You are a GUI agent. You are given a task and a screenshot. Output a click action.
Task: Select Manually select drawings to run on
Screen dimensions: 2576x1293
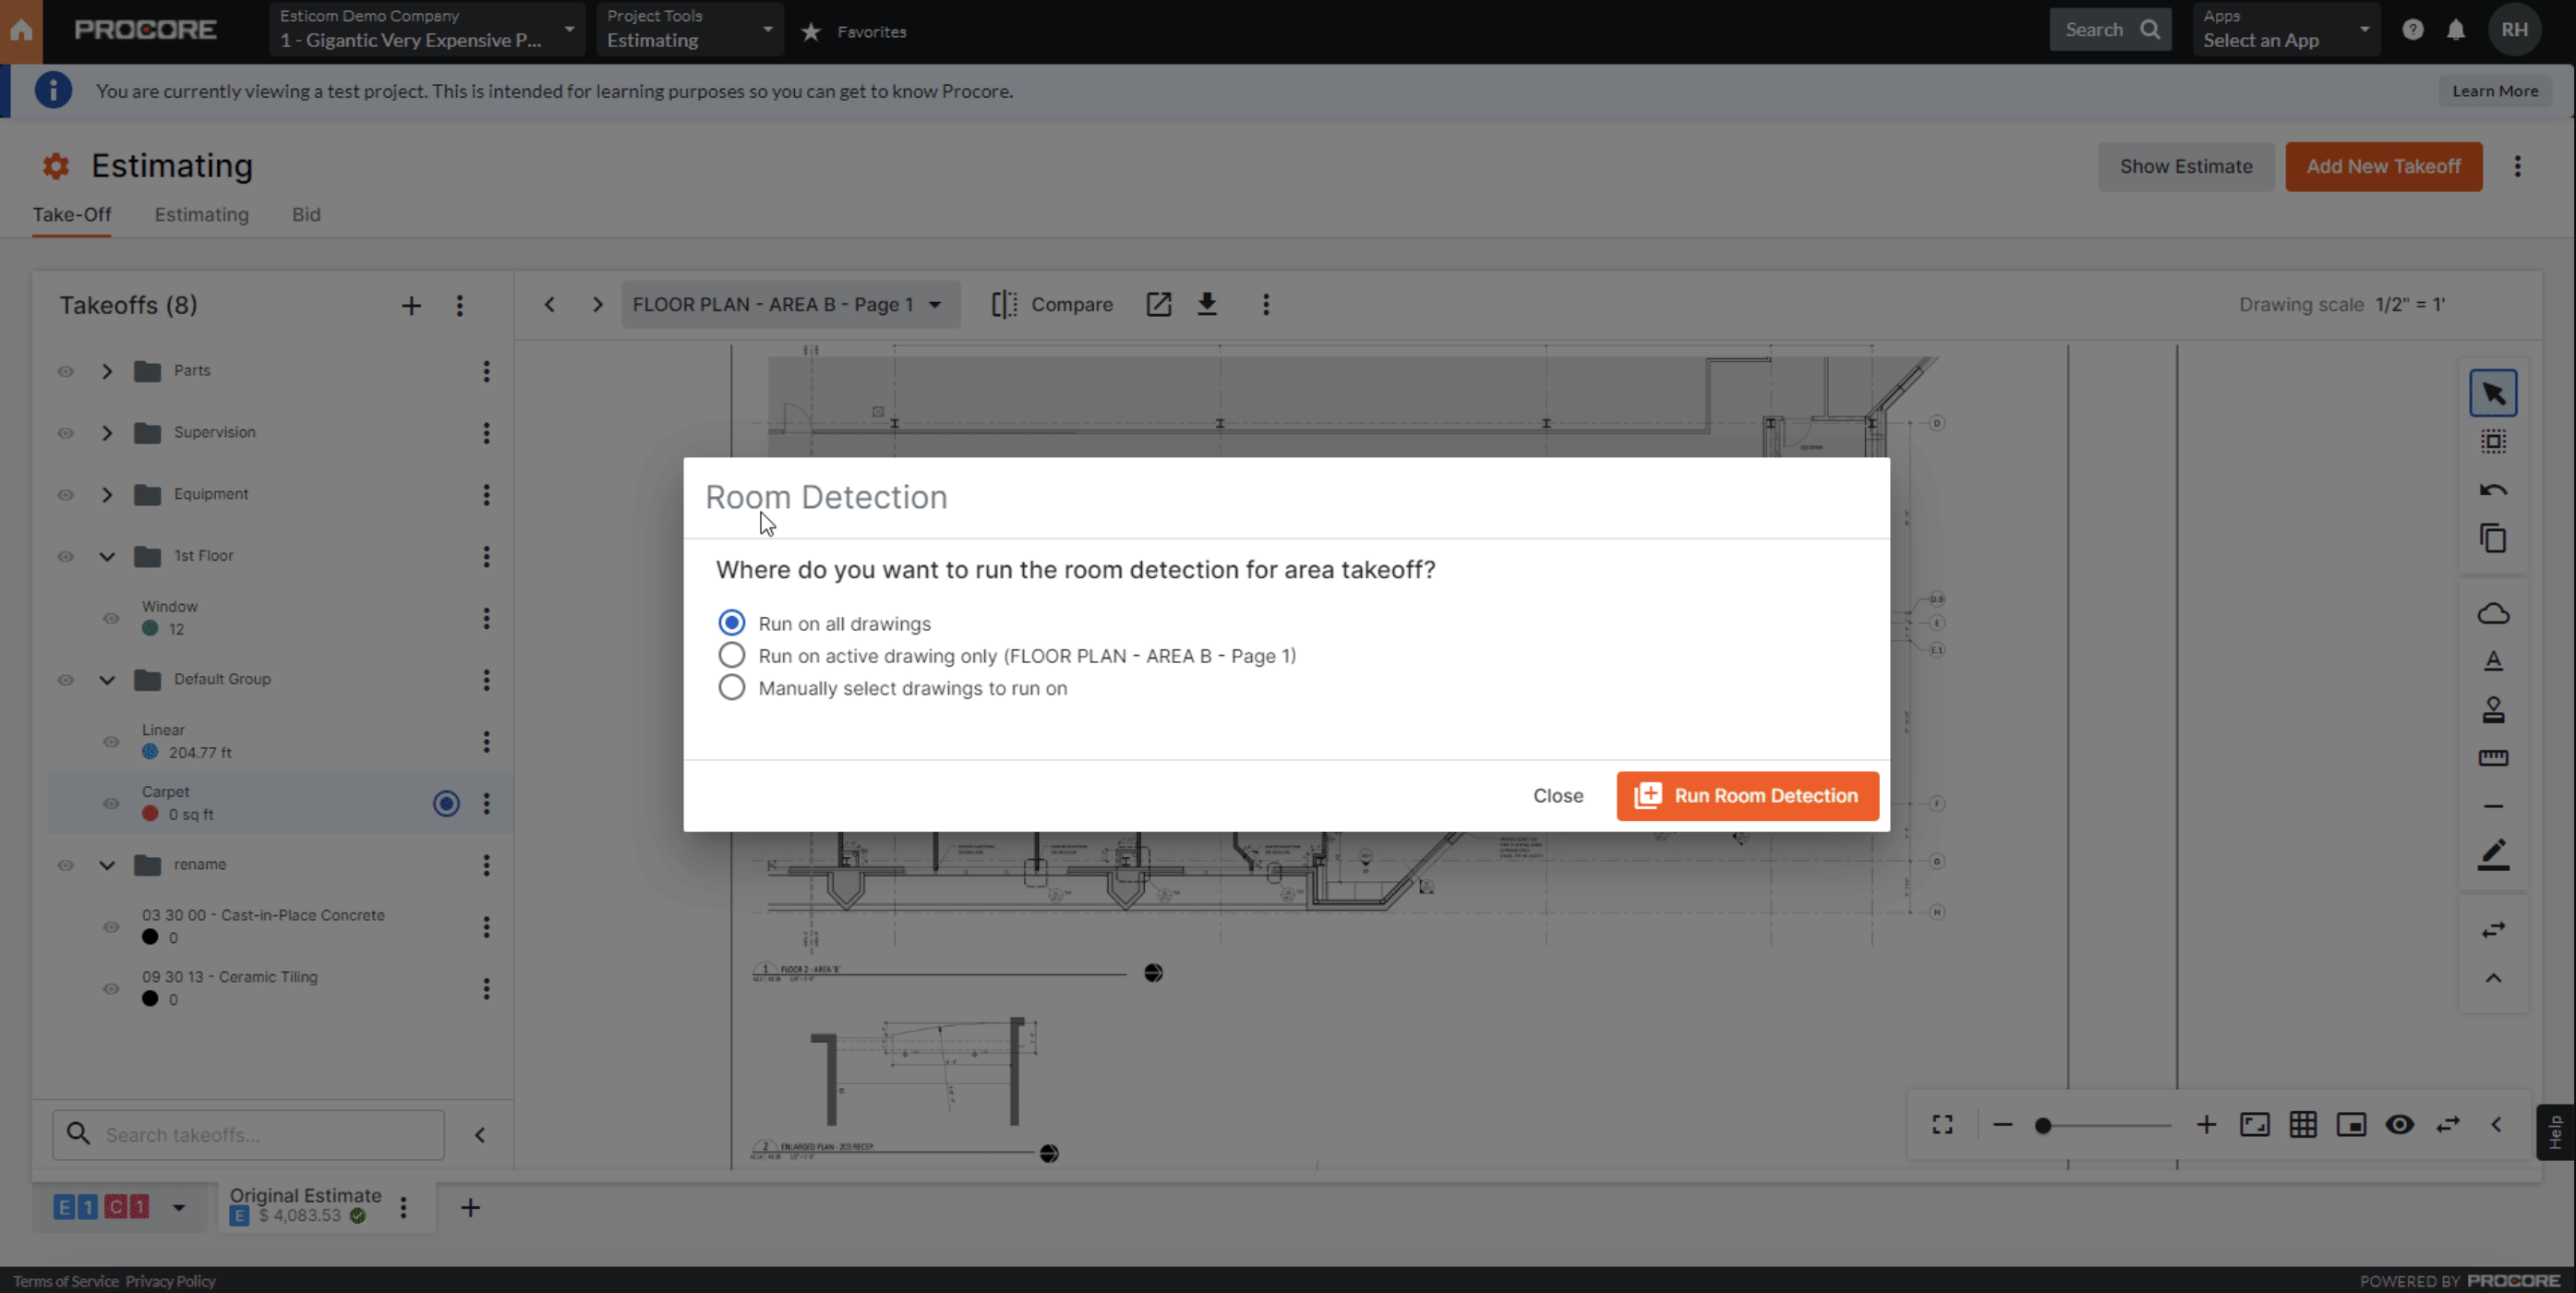click(x=732, y=688)
